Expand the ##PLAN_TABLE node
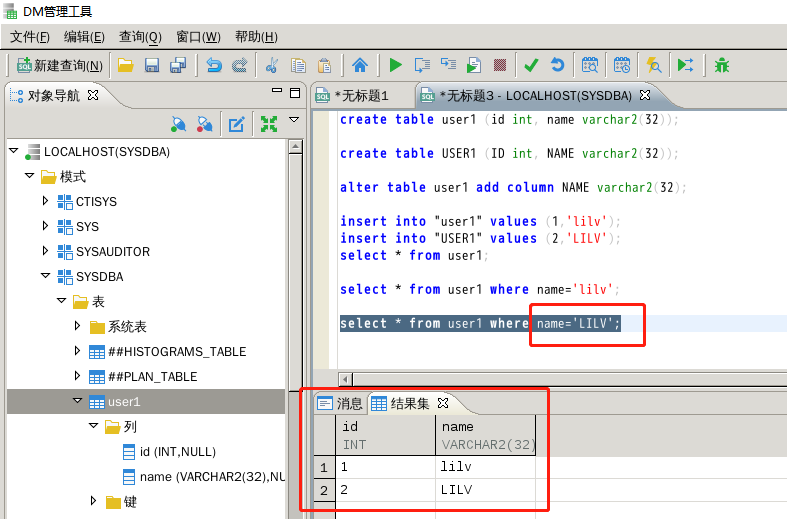 point(77,375)
